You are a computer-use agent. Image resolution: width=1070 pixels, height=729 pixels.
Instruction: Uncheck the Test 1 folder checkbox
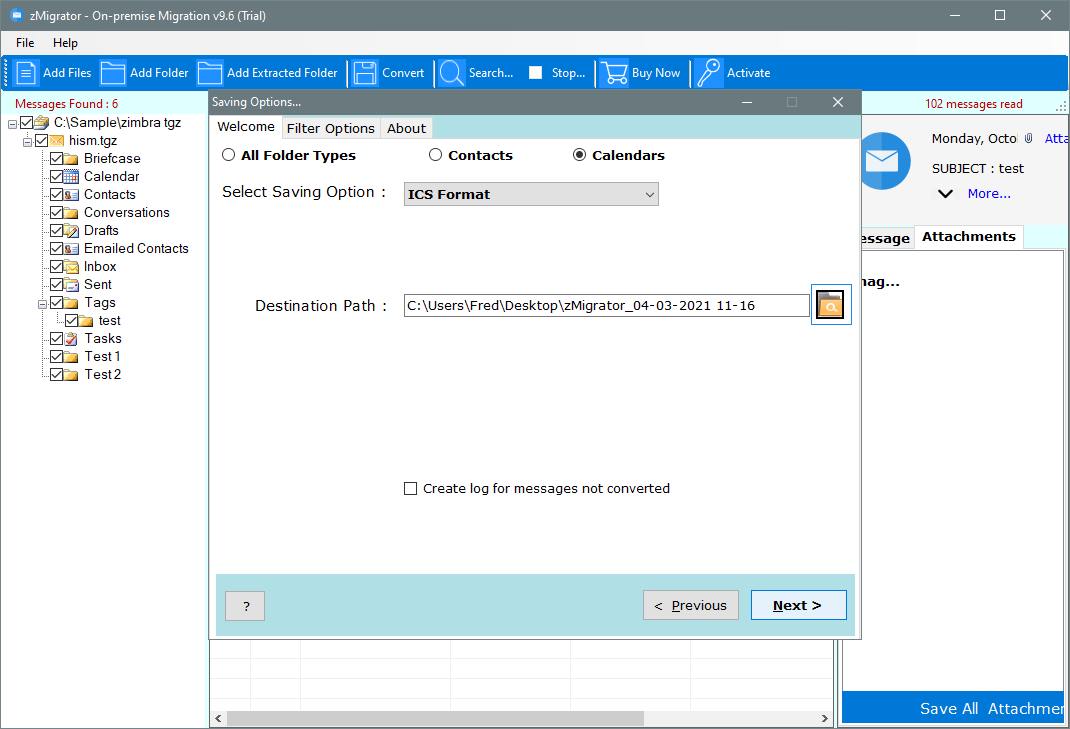[x=57, y=356]
